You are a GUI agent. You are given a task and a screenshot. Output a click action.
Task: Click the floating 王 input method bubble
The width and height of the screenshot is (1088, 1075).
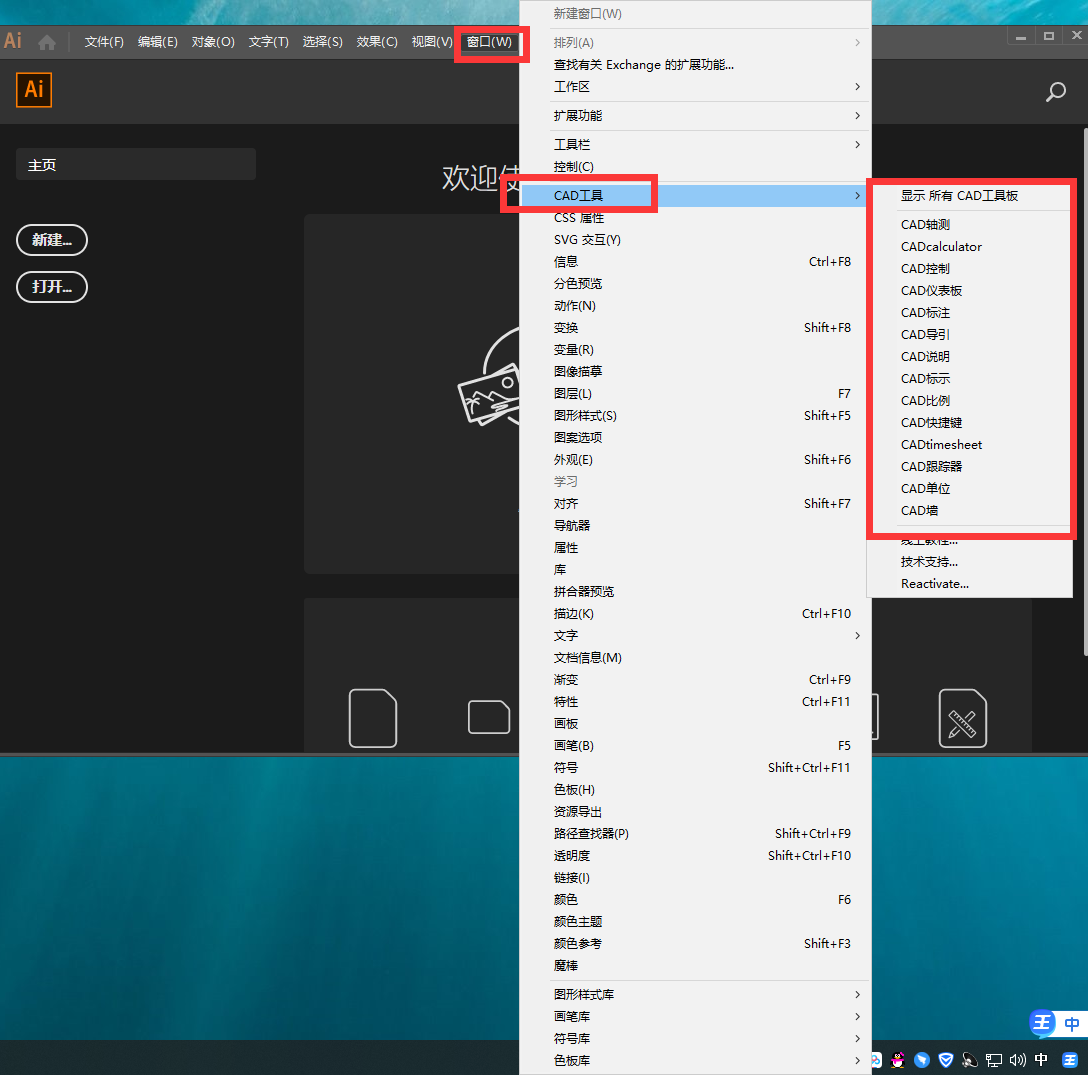tap(1042, 1023)
